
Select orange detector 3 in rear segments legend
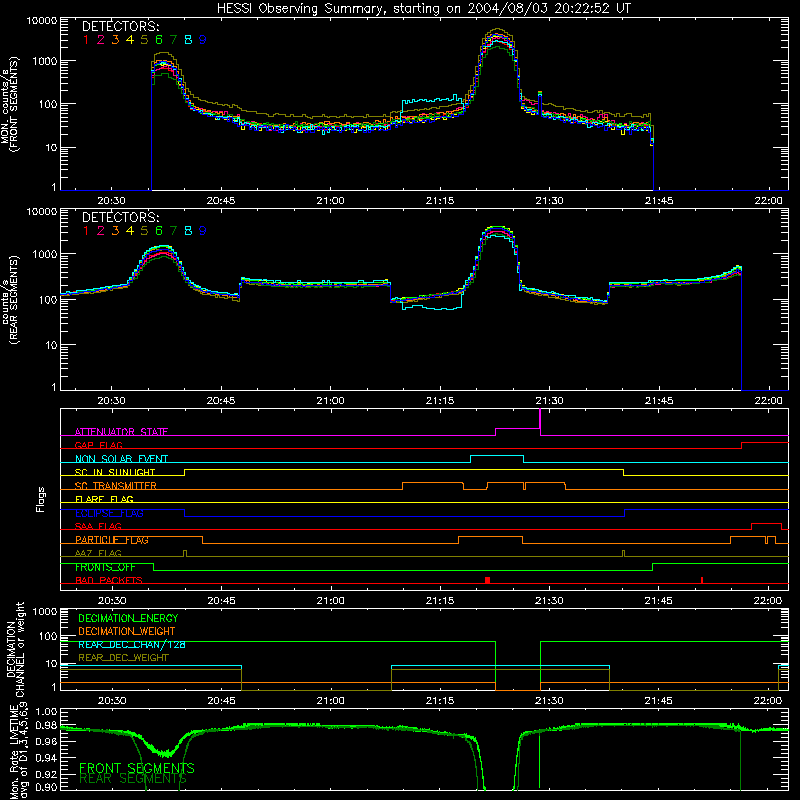[115, 231]
